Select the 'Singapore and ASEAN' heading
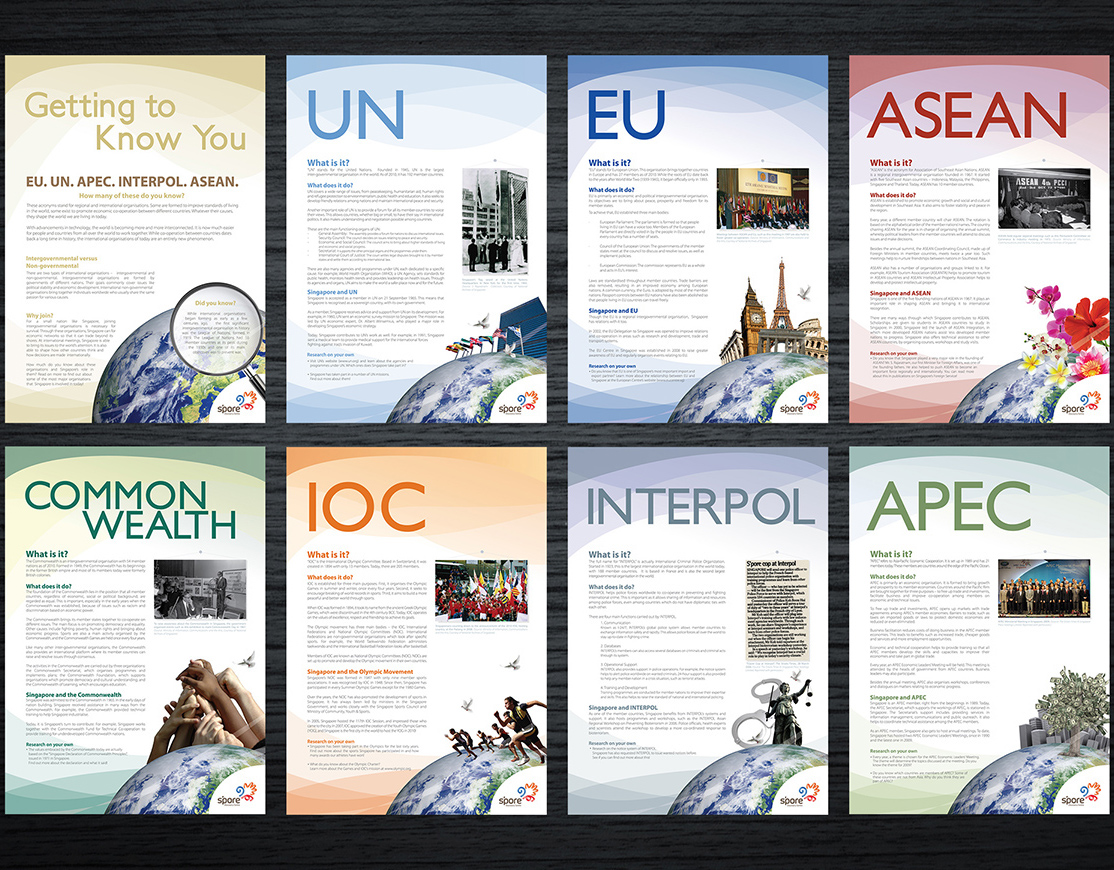1114x870 pixels. coord(900,293)
